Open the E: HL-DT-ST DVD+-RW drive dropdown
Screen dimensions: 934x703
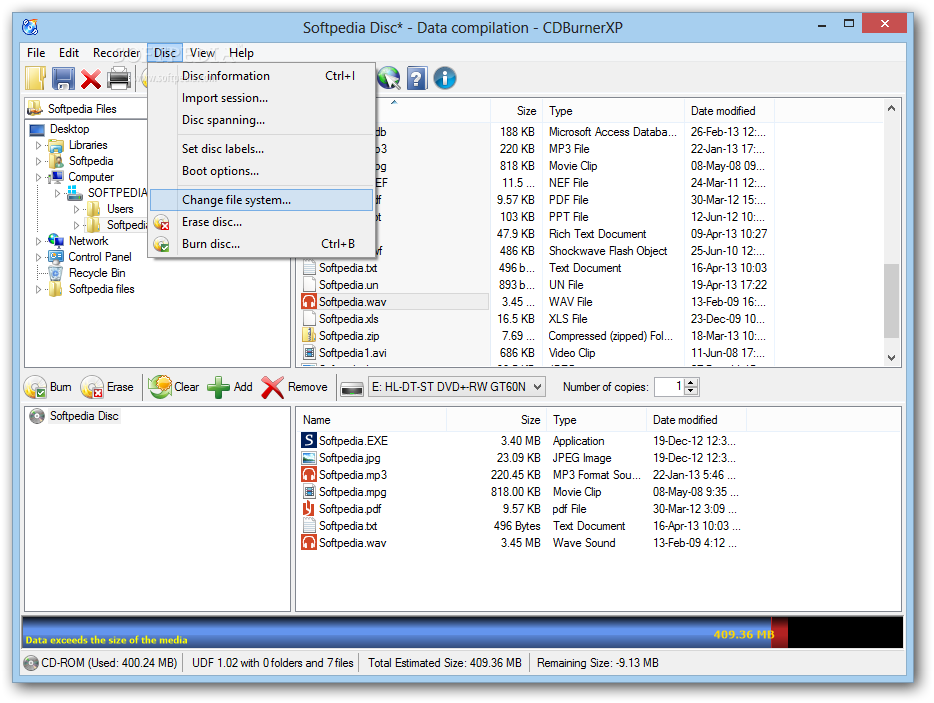tap(456, 387)
